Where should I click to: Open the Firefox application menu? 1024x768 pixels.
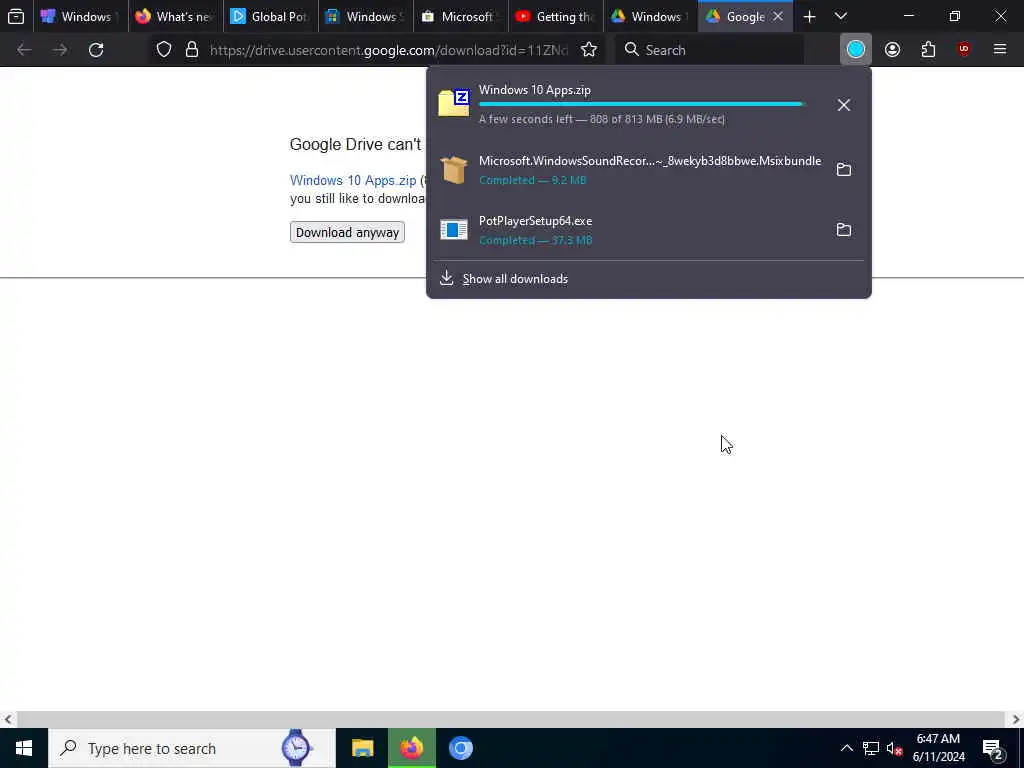[x=1000, y=50]
